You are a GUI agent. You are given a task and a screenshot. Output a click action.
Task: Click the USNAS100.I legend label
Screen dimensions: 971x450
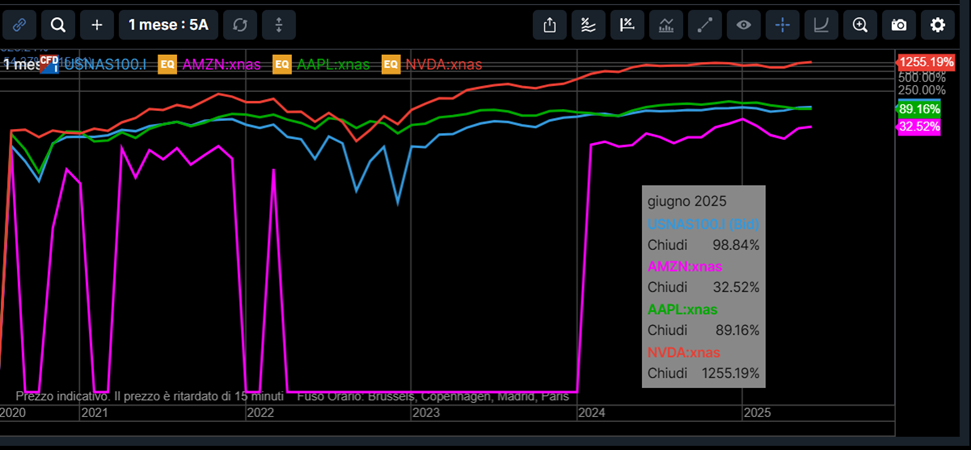click(x=105, y=64)
